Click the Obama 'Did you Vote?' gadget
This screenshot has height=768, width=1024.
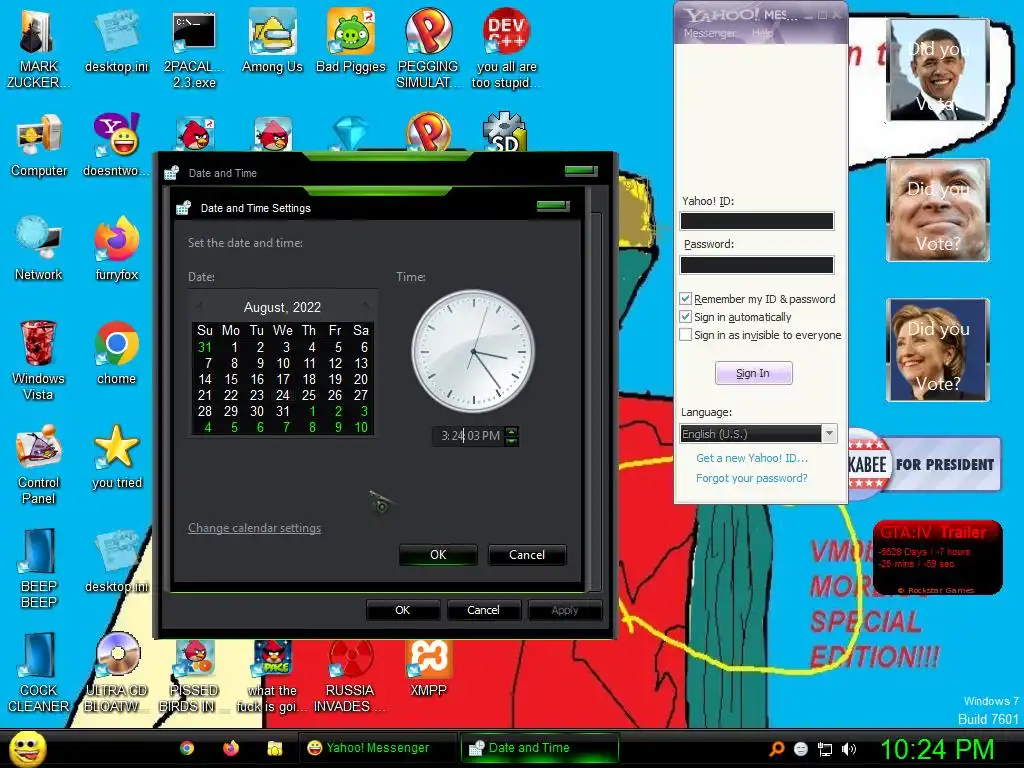point(938,70)
